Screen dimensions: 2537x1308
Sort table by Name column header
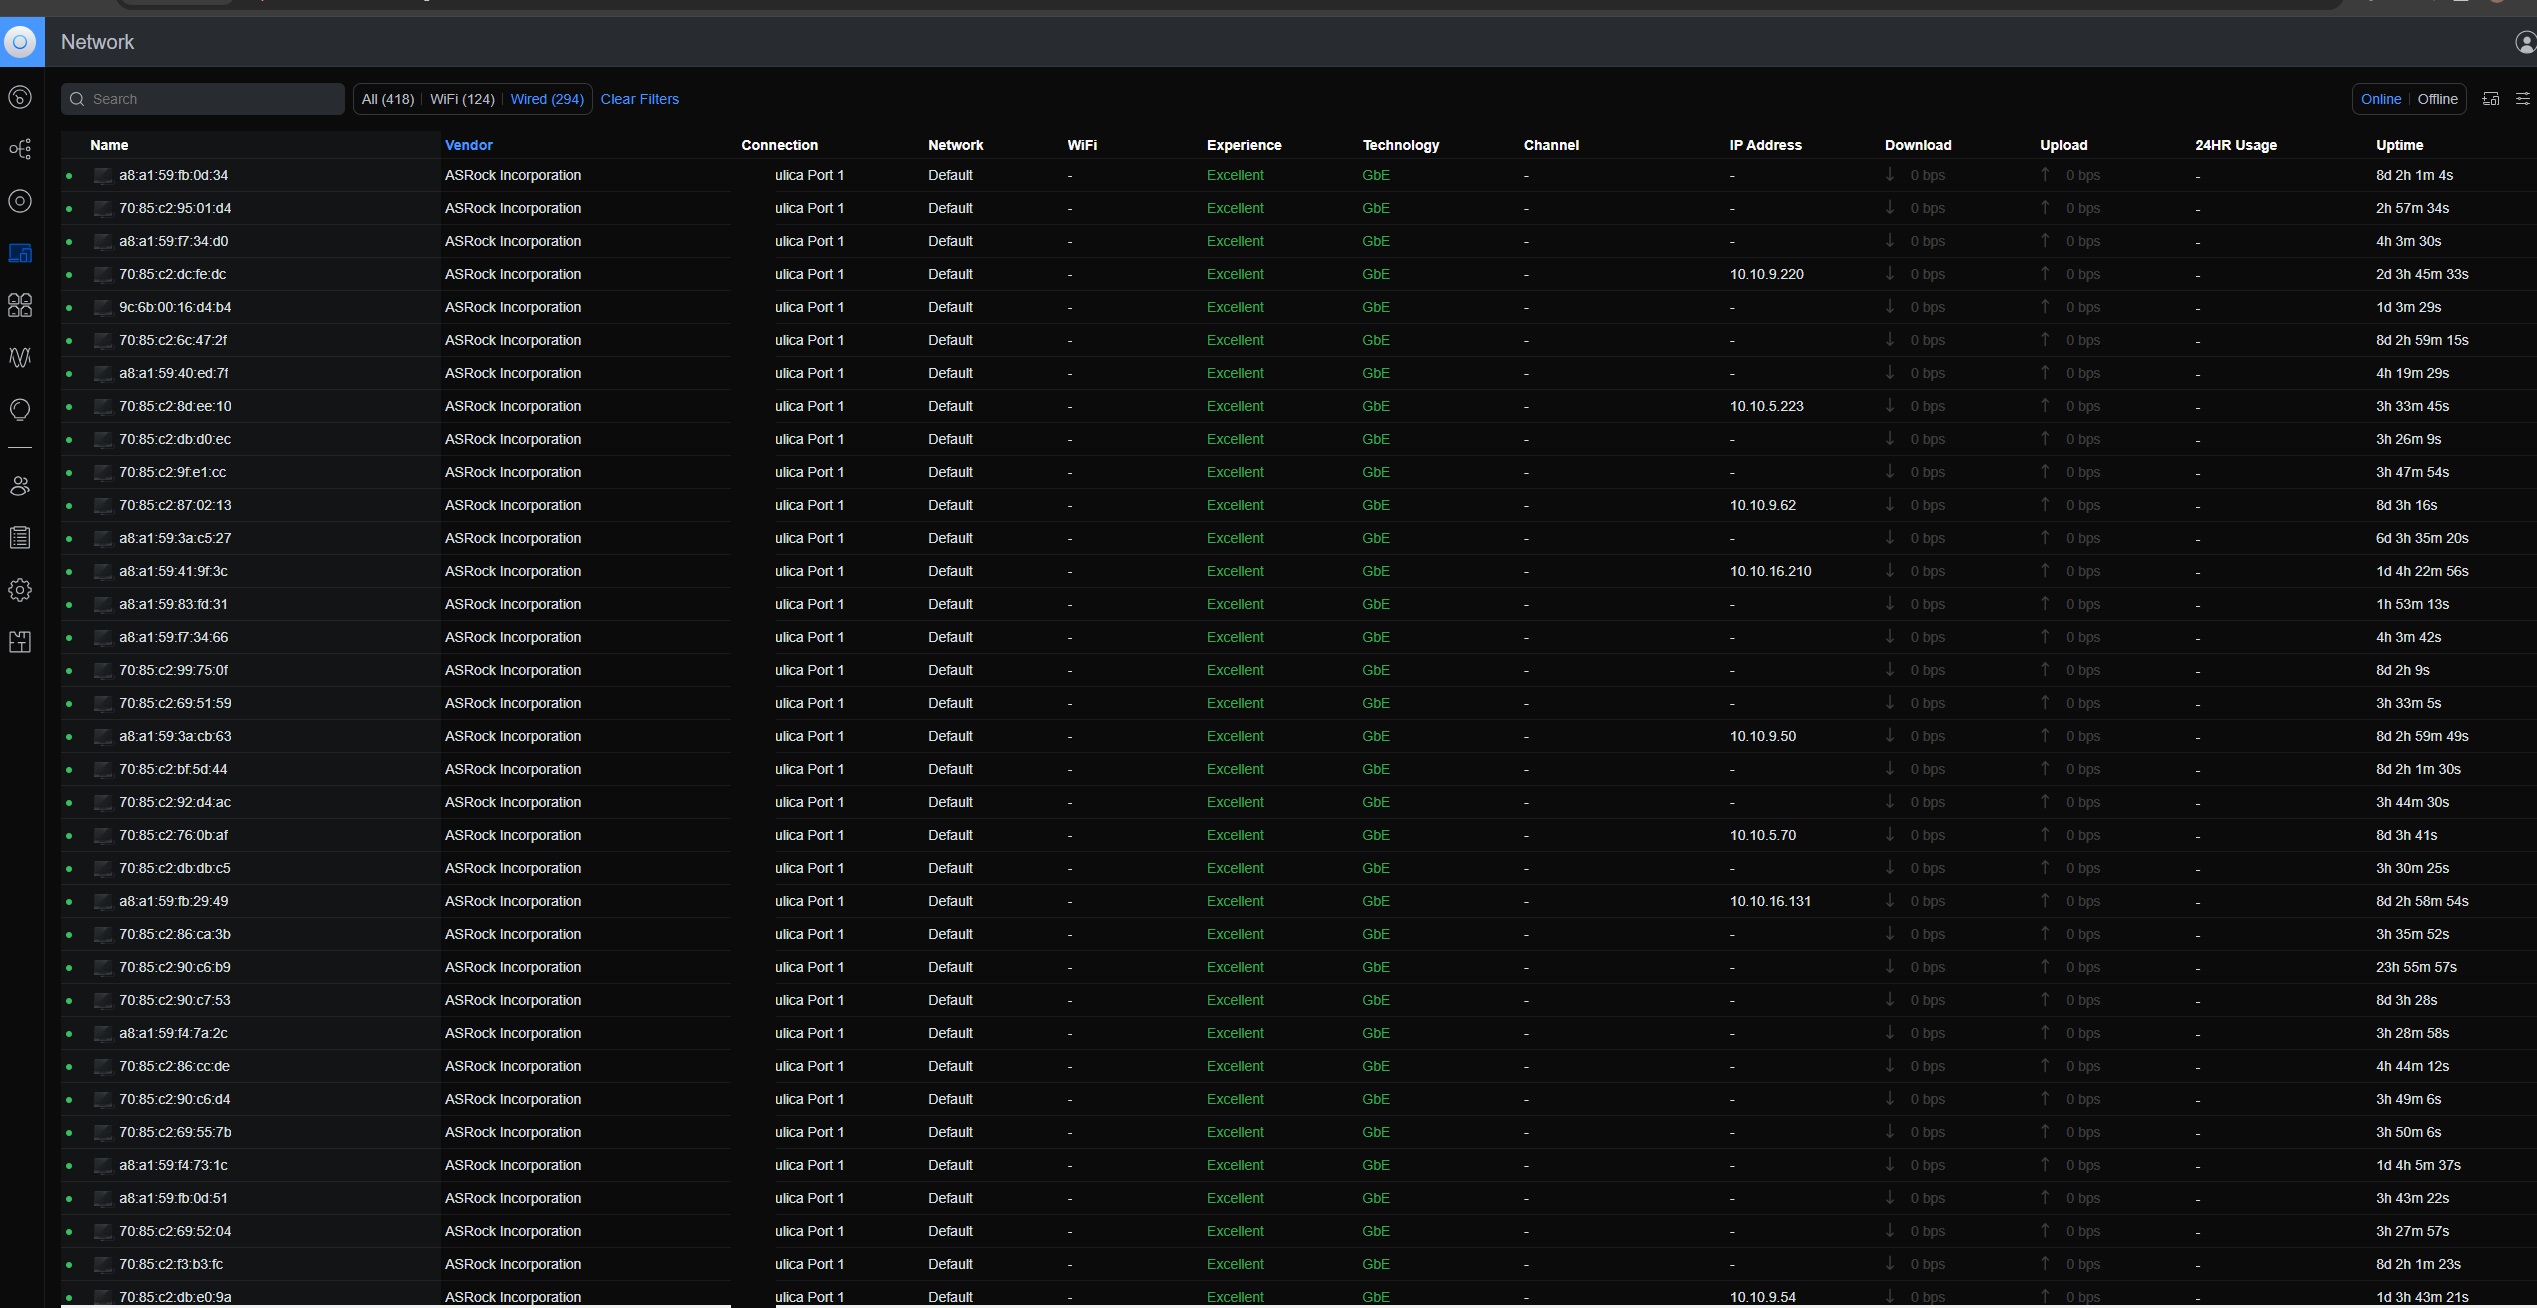[109, 145]
